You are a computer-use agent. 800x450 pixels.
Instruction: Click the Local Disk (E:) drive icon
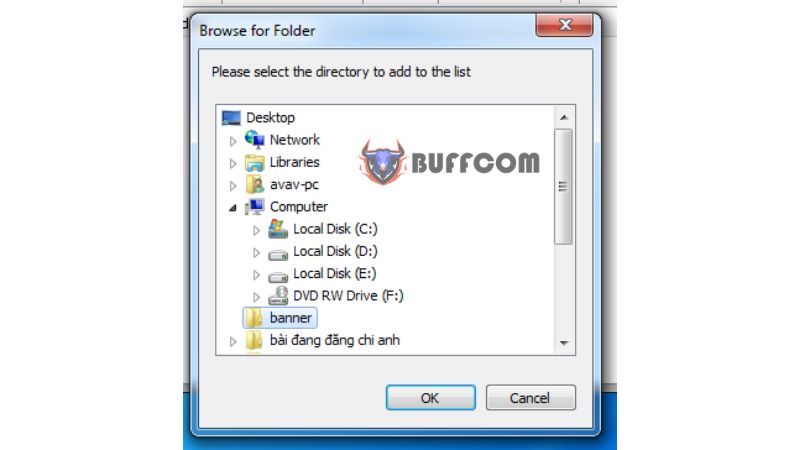(x=278, y=277)
